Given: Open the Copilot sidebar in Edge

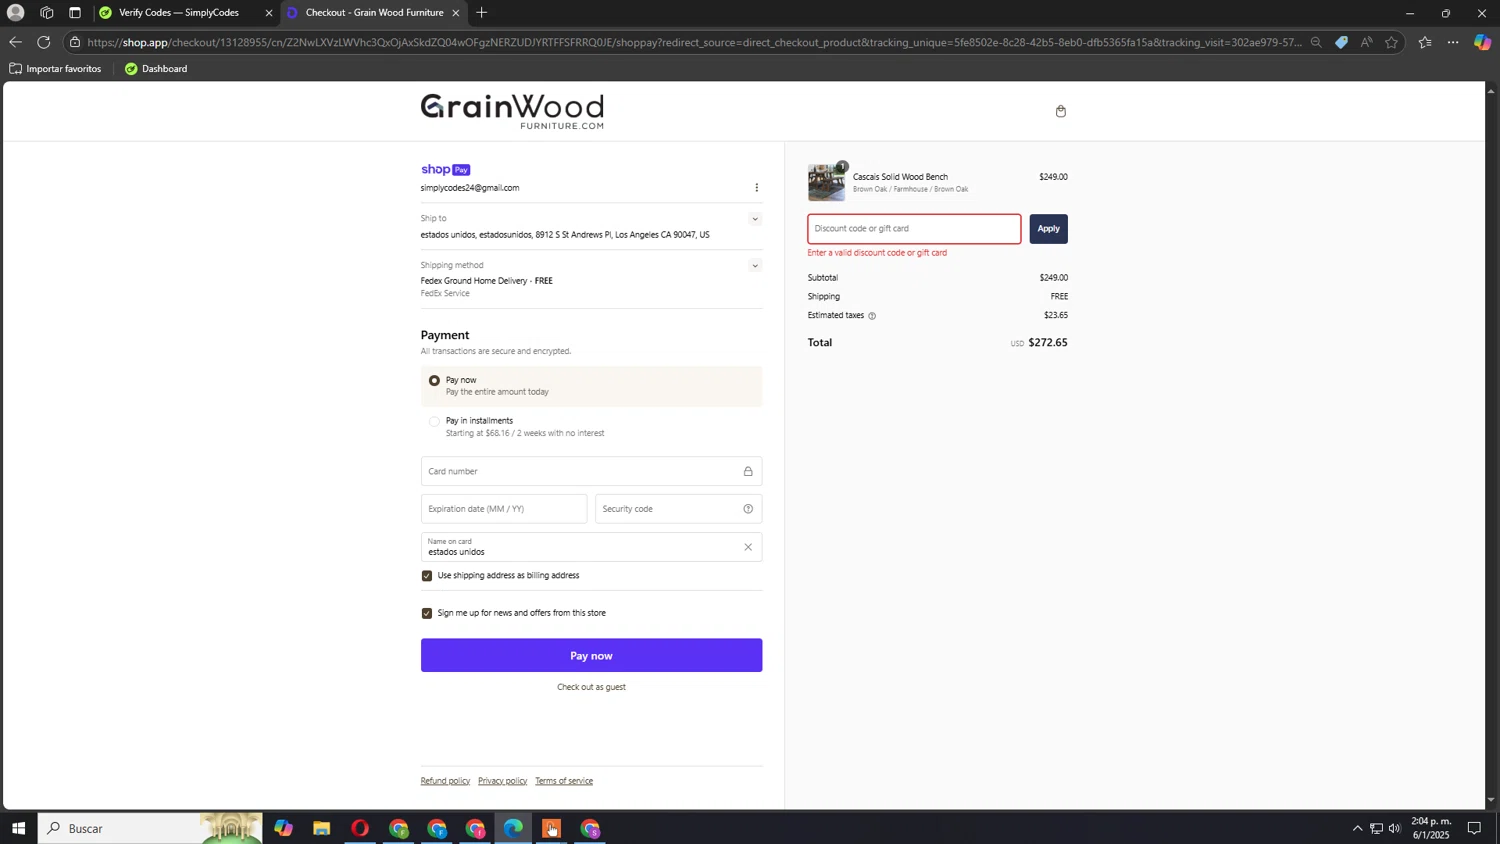Looking at the screenshot, I should (1482, 42).
